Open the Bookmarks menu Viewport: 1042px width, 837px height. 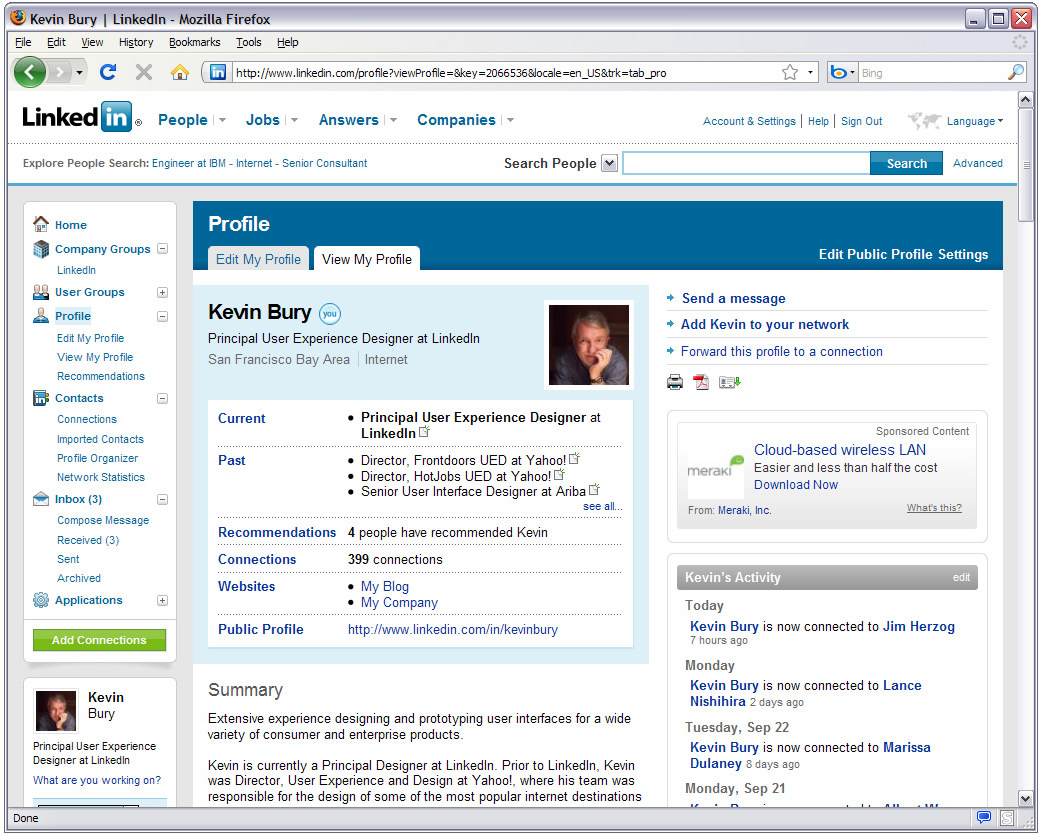[x=195, y=42]
